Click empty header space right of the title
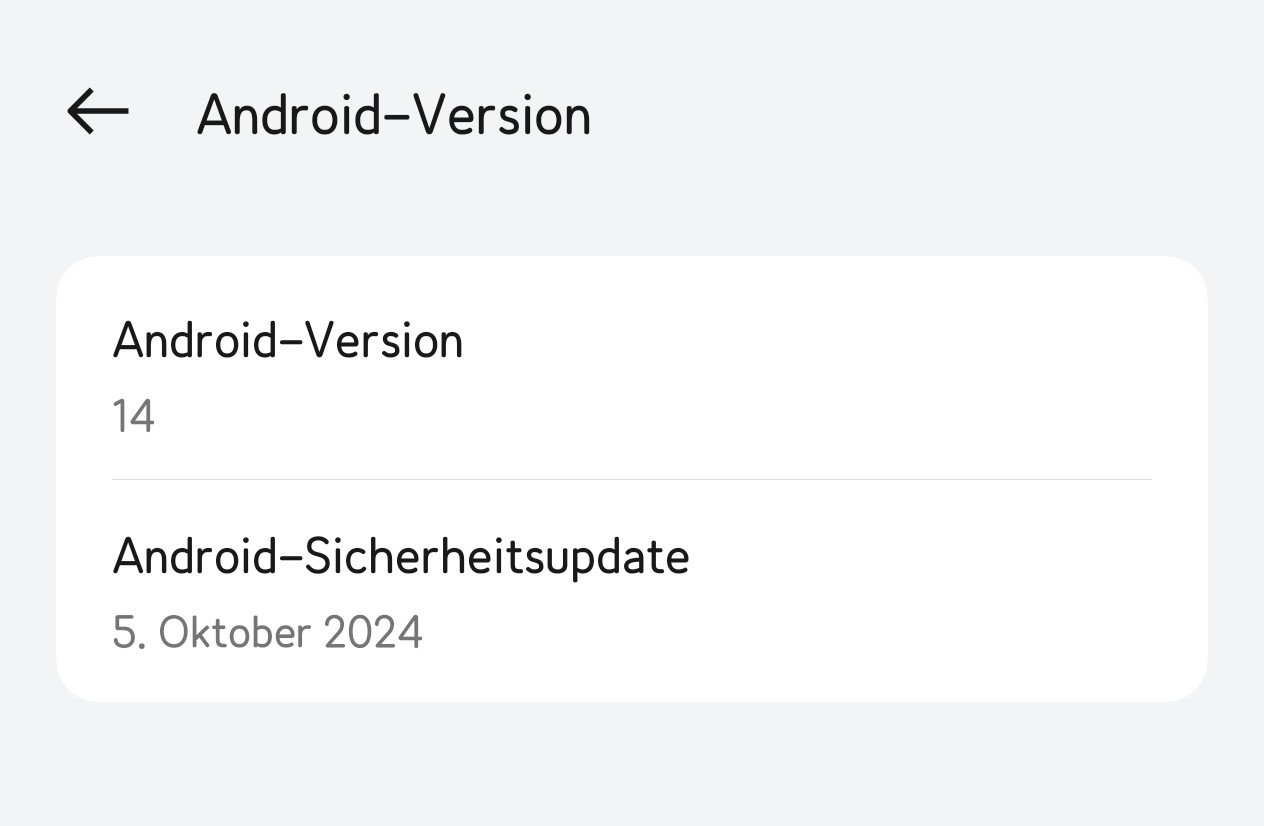The height and width of the screenshot is (826, 1264). point(900,115)
